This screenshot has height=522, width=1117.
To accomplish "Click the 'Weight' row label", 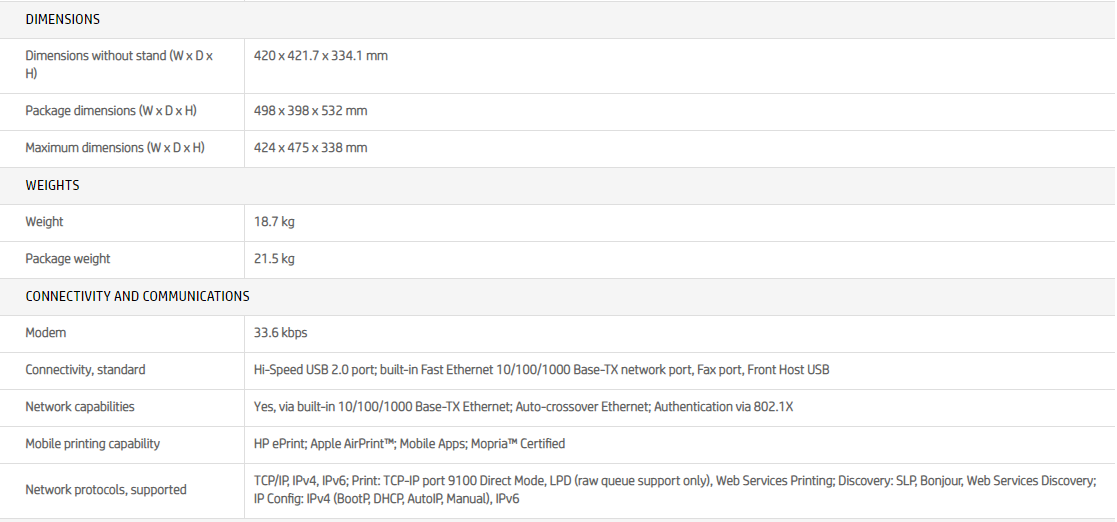I will tap(44, 222).
